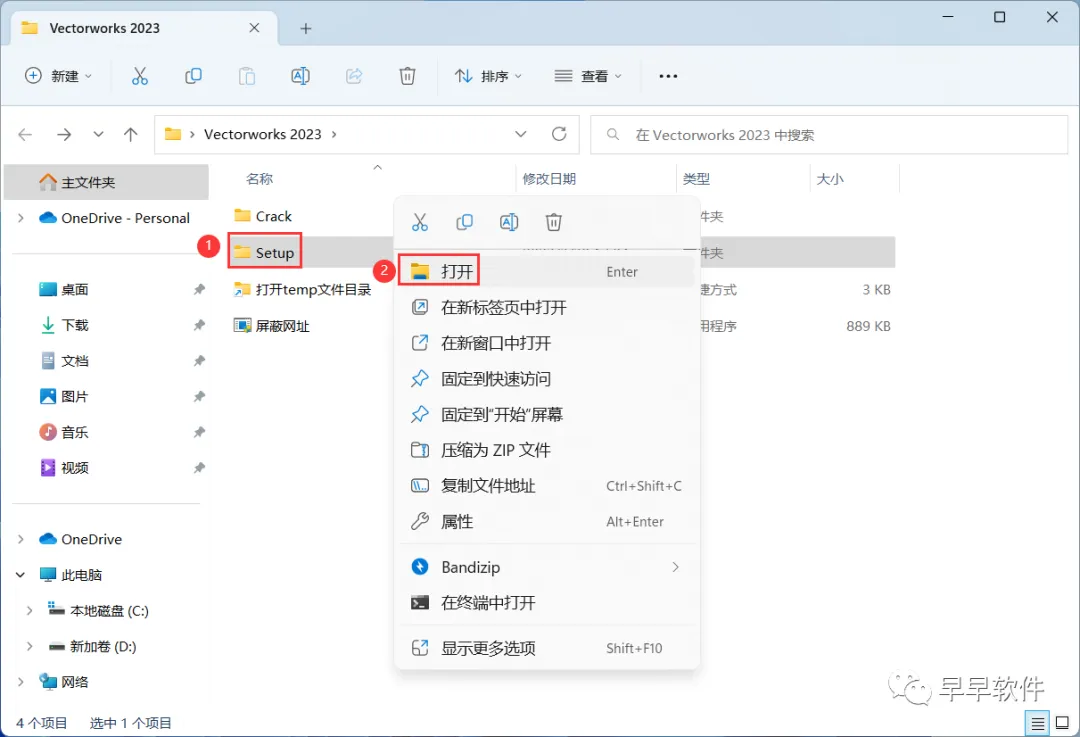The width and height of the screenshot is (1080, 737).
Task: Close the Vectorworks 2023 tab
Action: (x=254, y=28)
